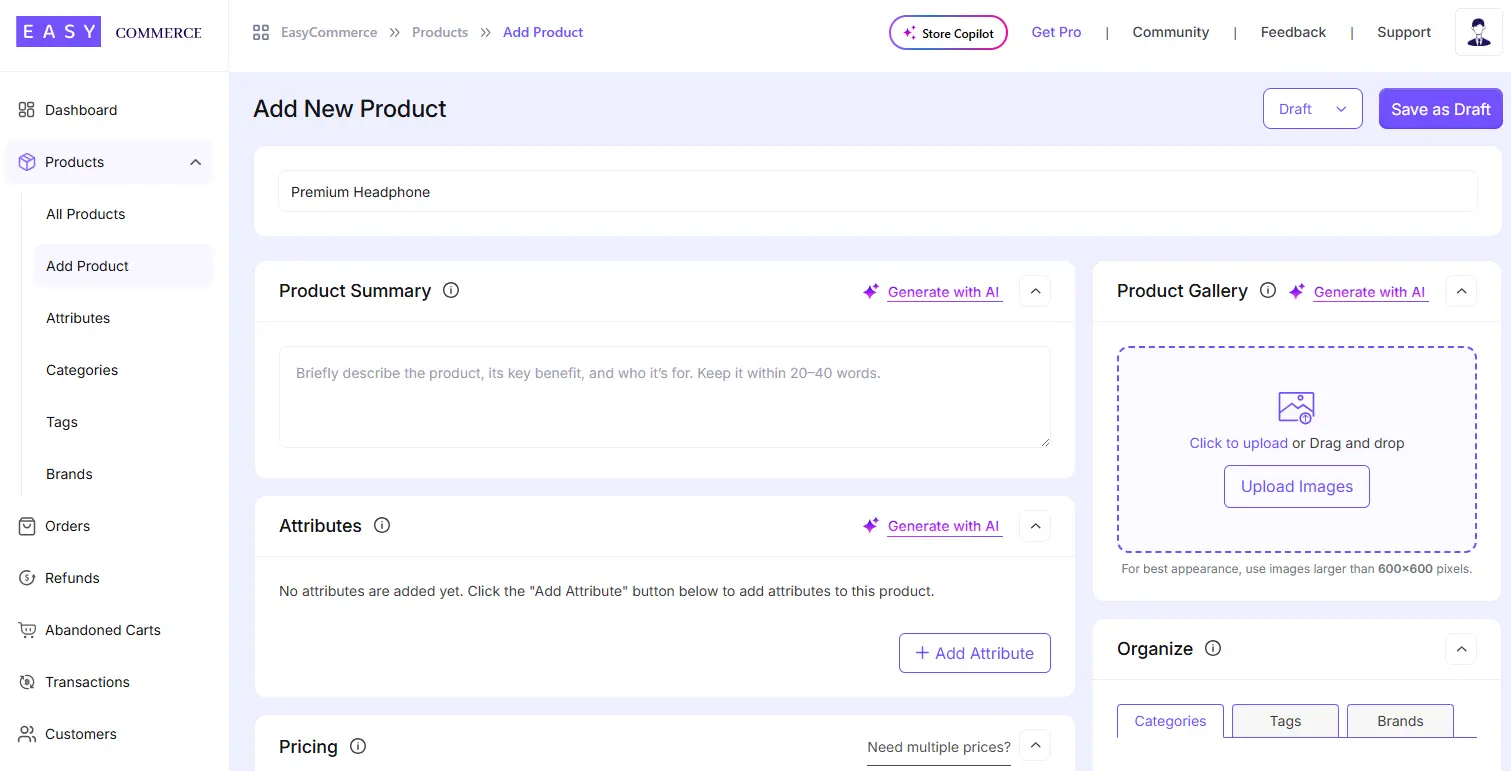This screenshot has width=1511, height=771.
Task: Collapse the Organize panel
Action: pos(1461,649)
